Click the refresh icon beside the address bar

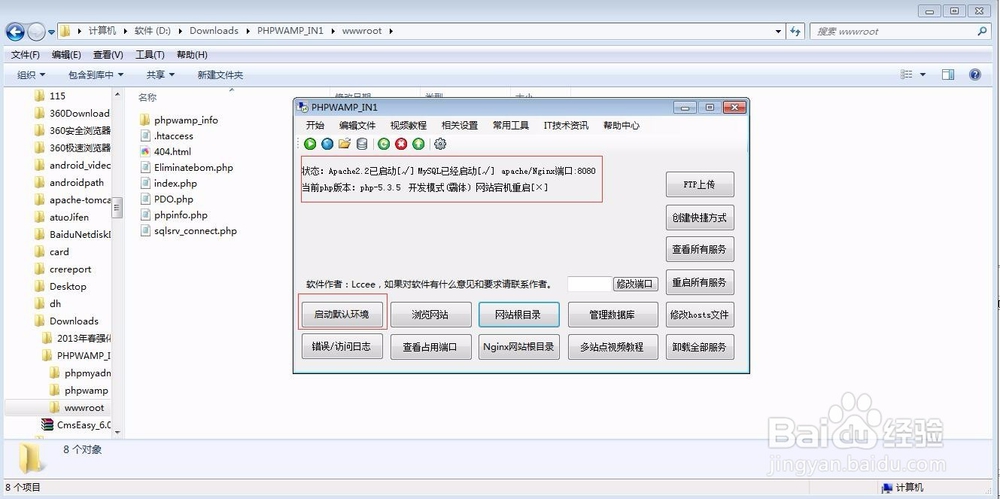point(795,31)
